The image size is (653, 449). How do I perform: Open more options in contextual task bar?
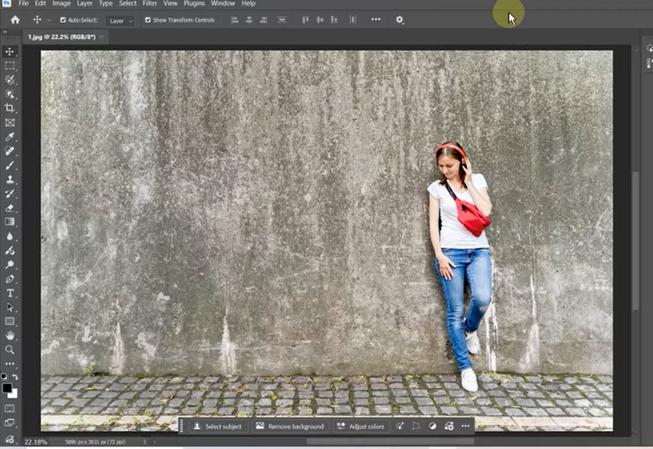pyautogui.click(x=466, y=426)
